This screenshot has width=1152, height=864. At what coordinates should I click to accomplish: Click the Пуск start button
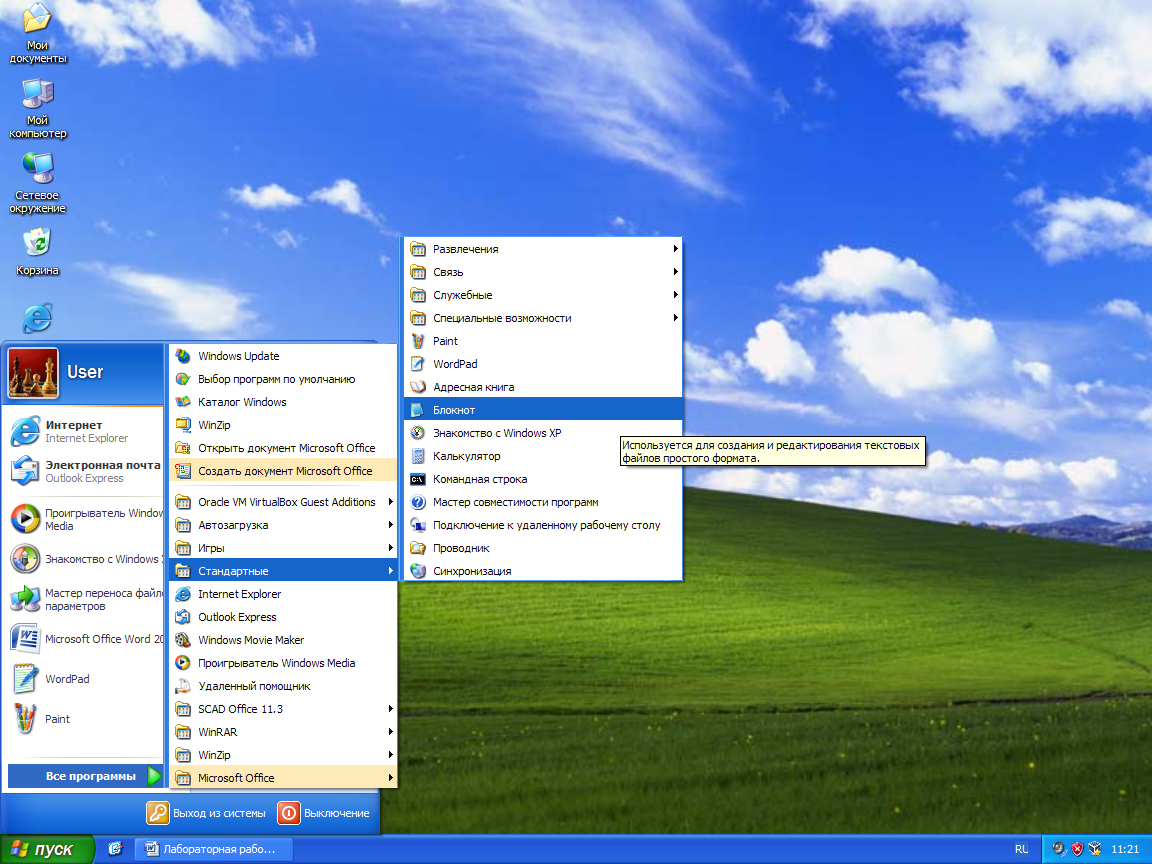pos(46,849)
